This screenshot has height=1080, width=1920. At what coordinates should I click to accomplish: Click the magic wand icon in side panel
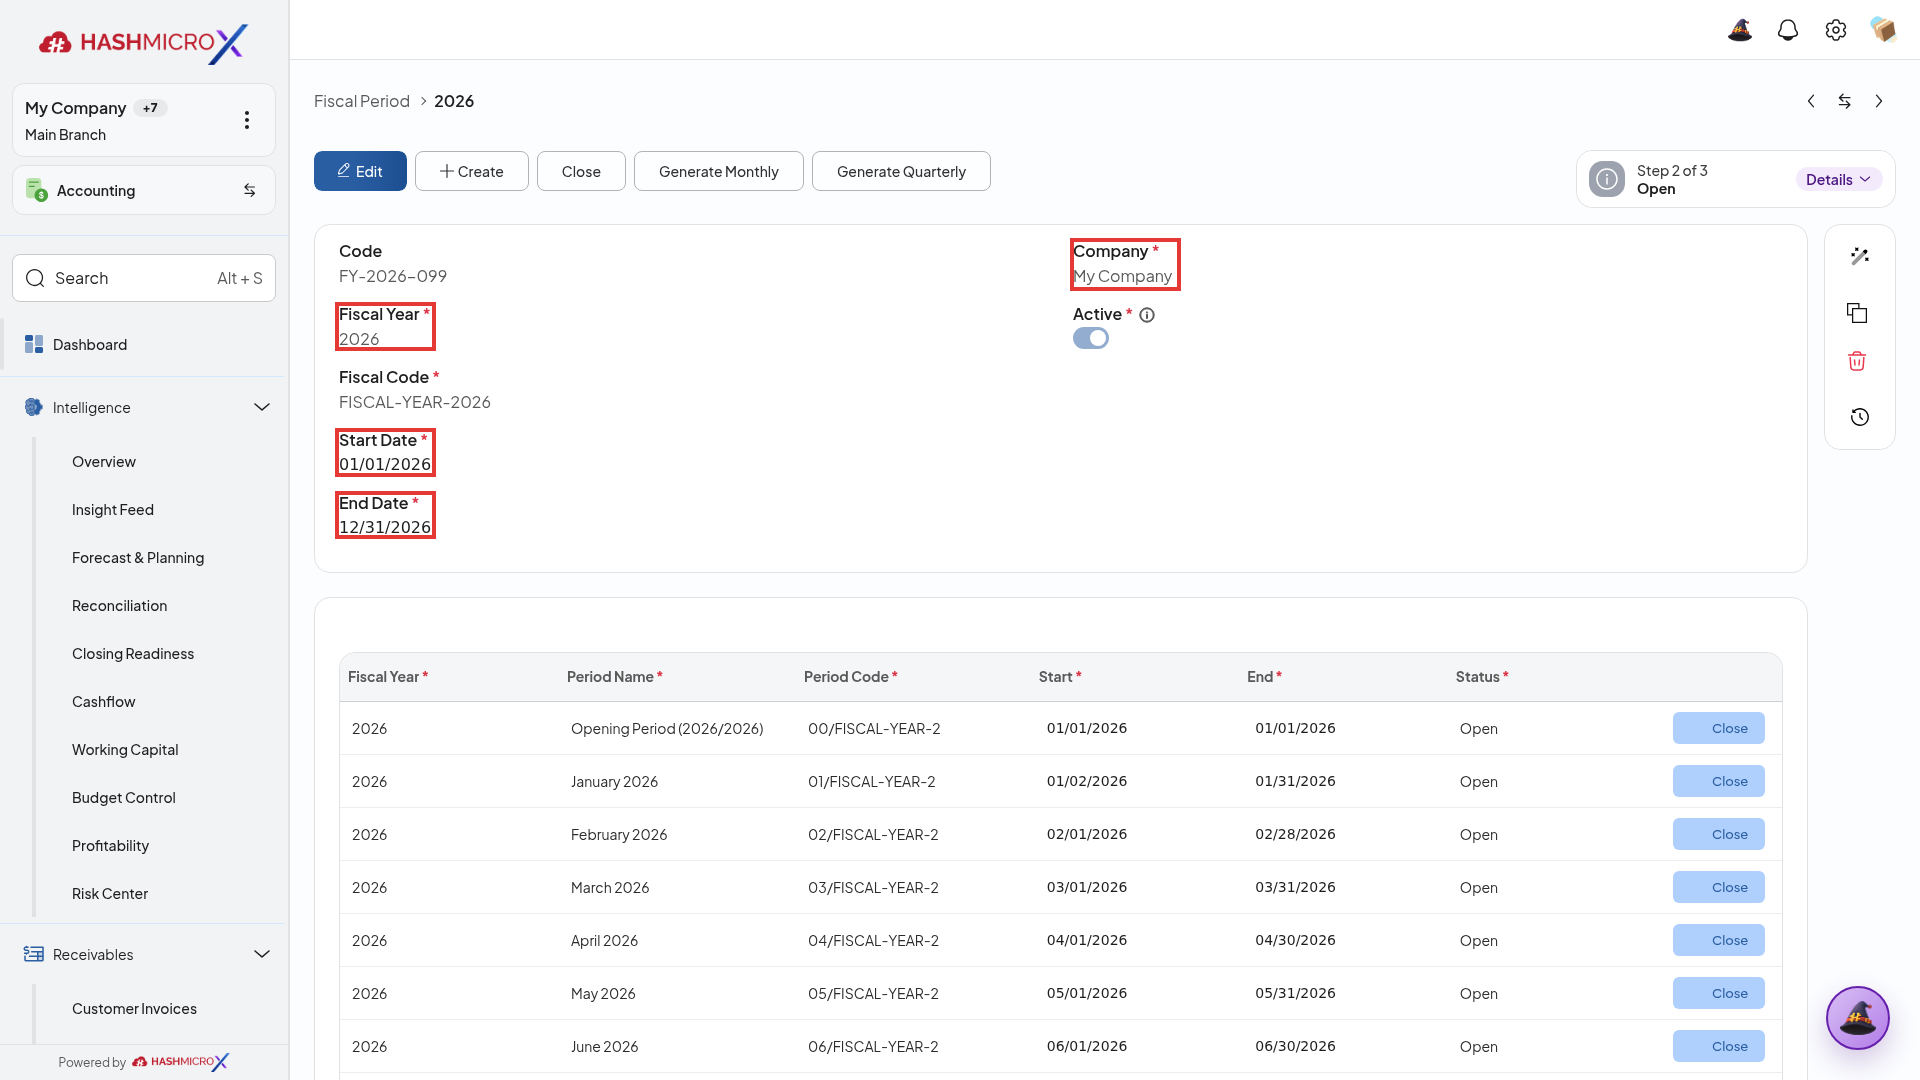point(1860,256)
